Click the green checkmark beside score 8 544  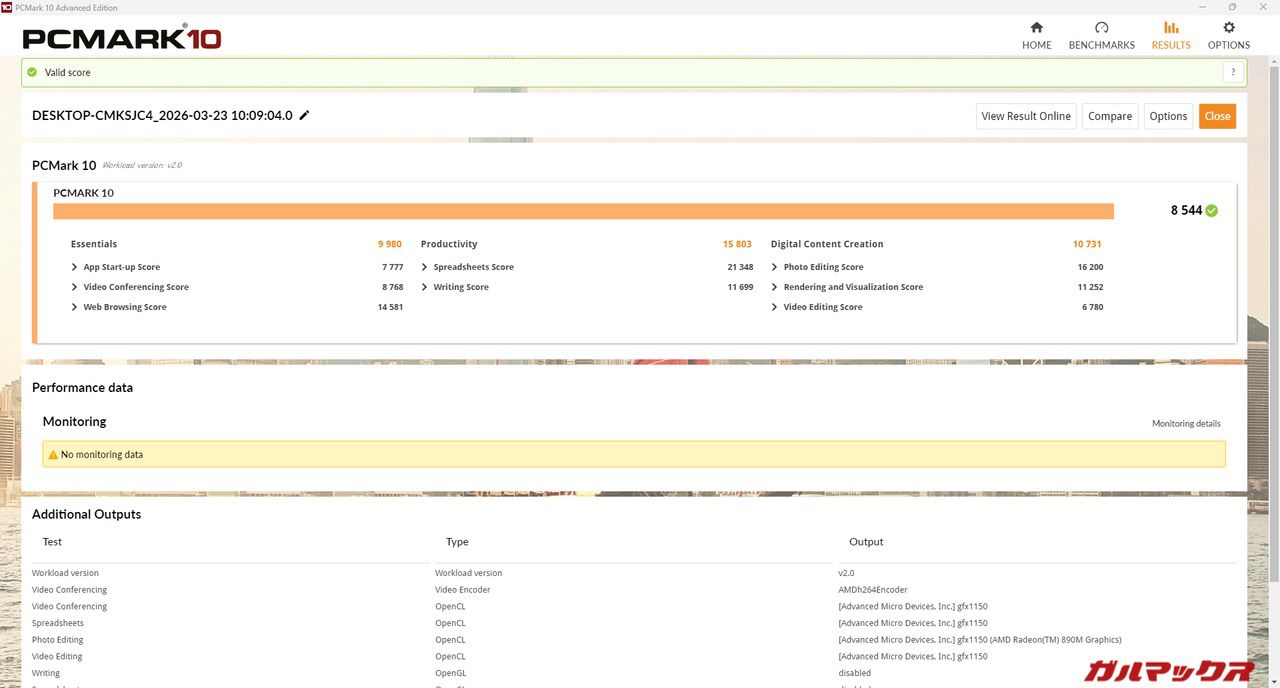coord(1212,211)
